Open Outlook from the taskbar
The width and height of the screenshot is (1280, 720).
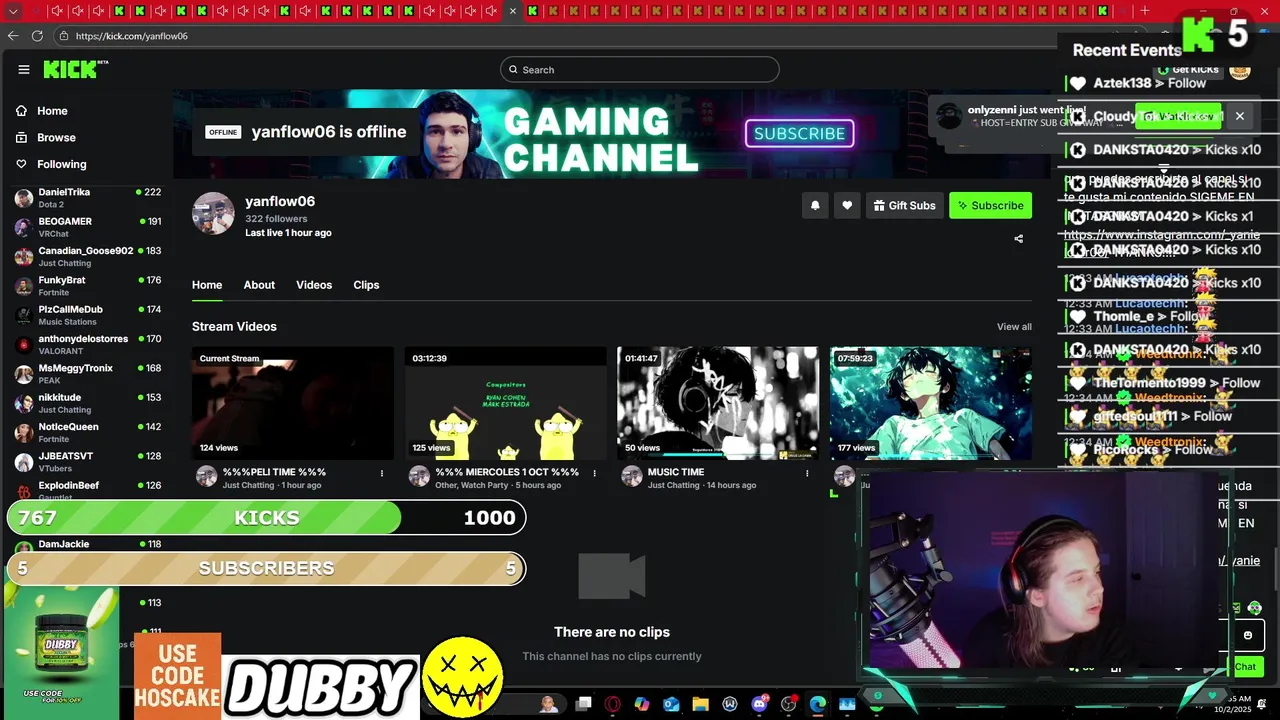pyautogui.click(x=671, y=704)
